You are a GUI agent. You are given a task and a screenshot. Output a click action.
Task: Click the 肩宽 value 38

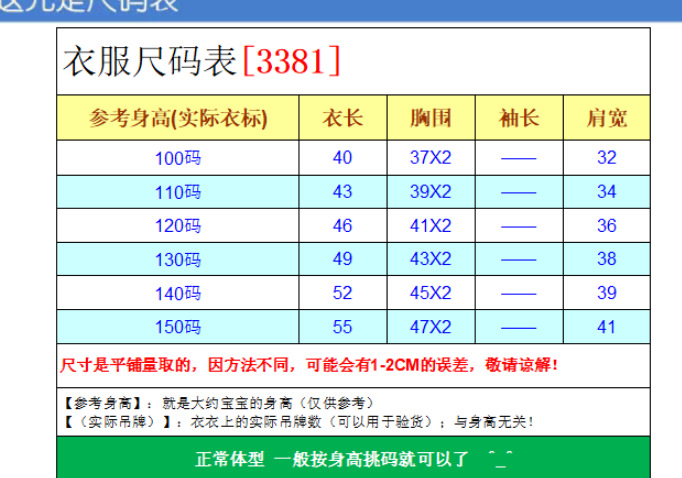point(607,259)
